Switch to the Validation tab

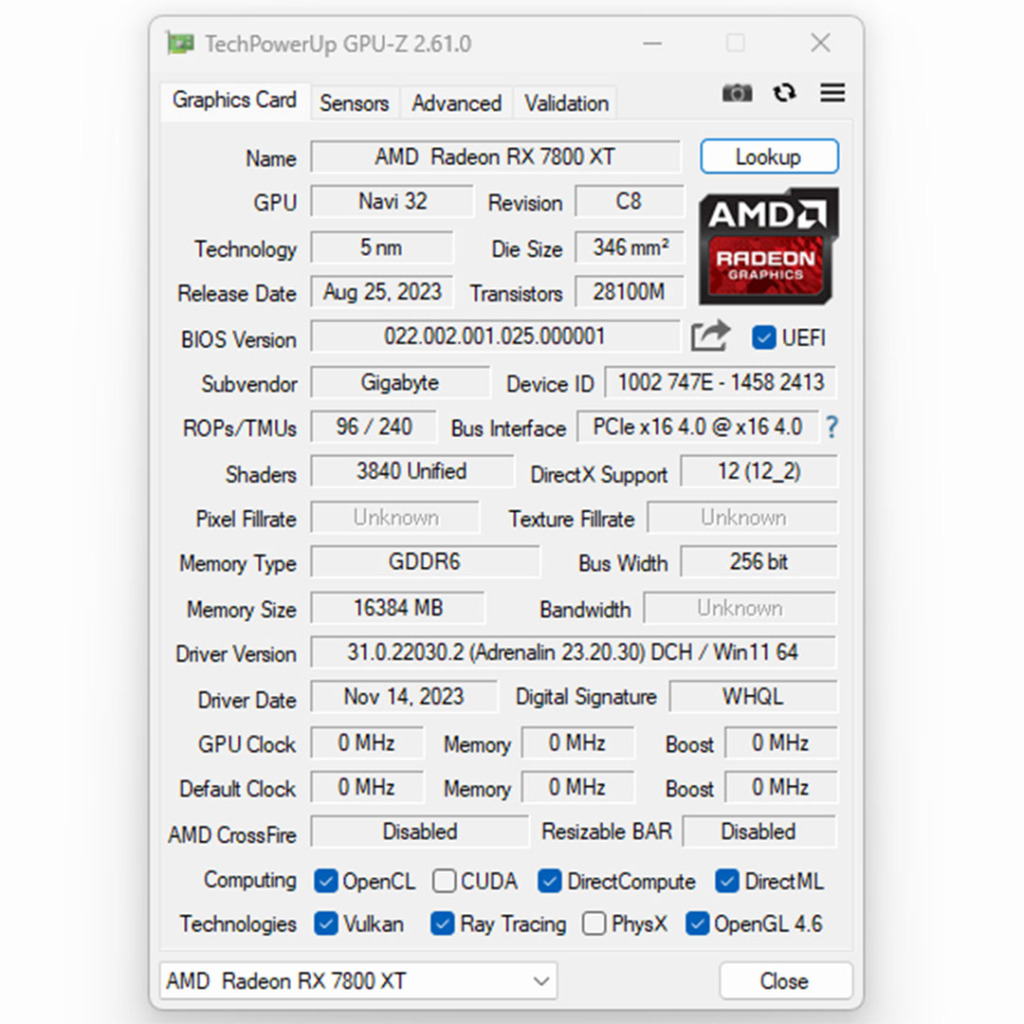point(566,103)
